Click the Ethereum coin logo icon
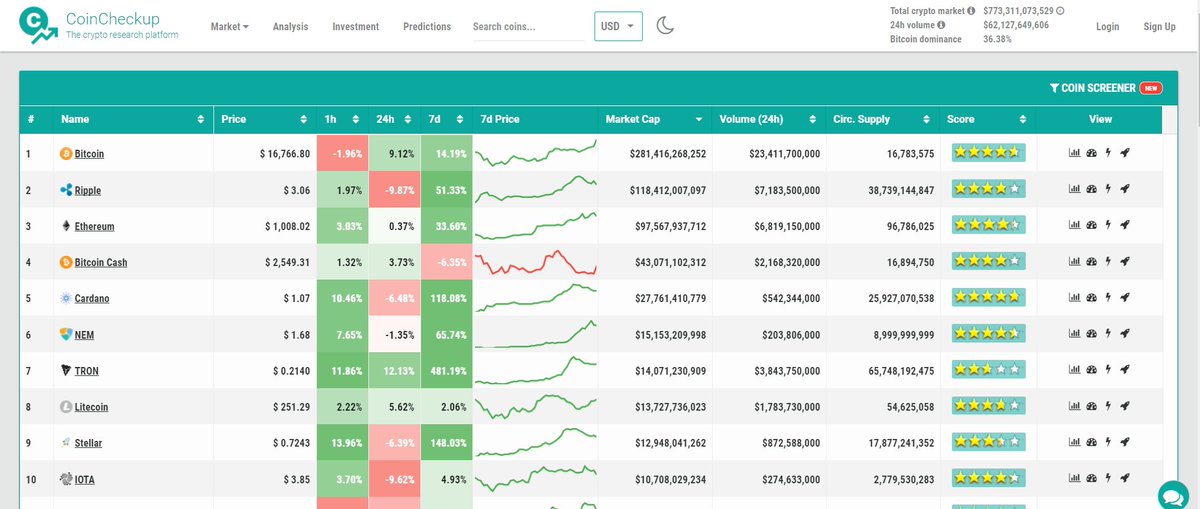The width and height of the screenshot is (1200, 509). 66,226
